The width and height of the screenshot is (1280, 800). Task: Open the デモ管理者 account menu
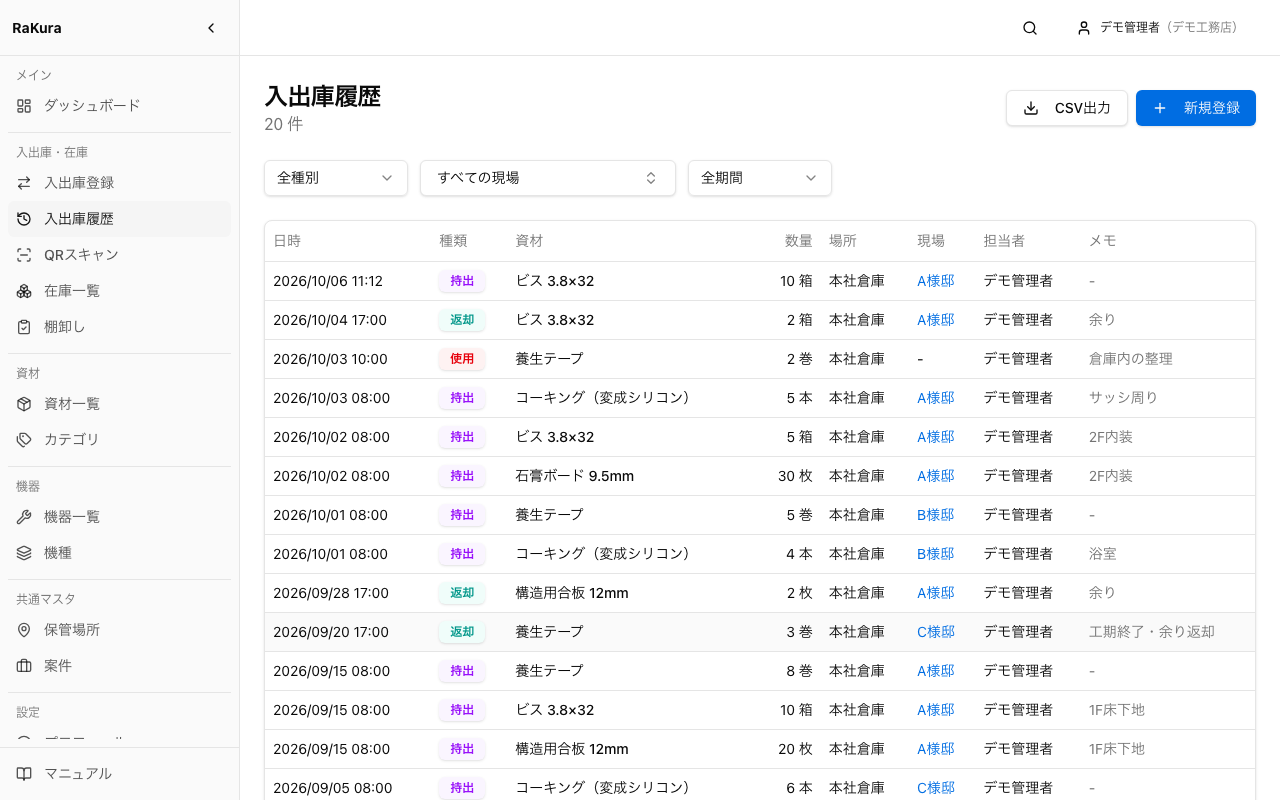[1157, 28]
